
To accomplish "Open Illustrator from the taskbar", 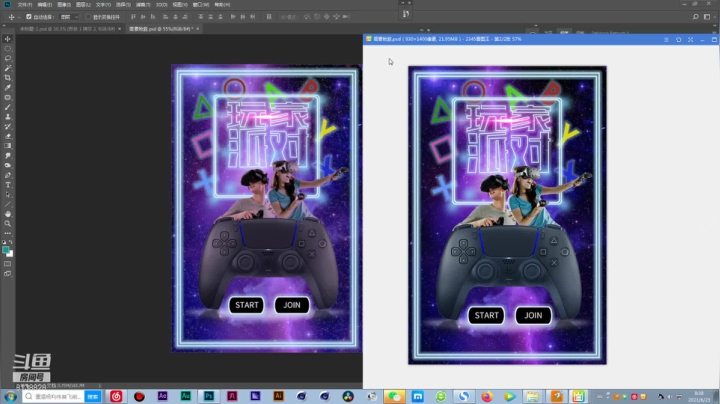I will 278,396.
